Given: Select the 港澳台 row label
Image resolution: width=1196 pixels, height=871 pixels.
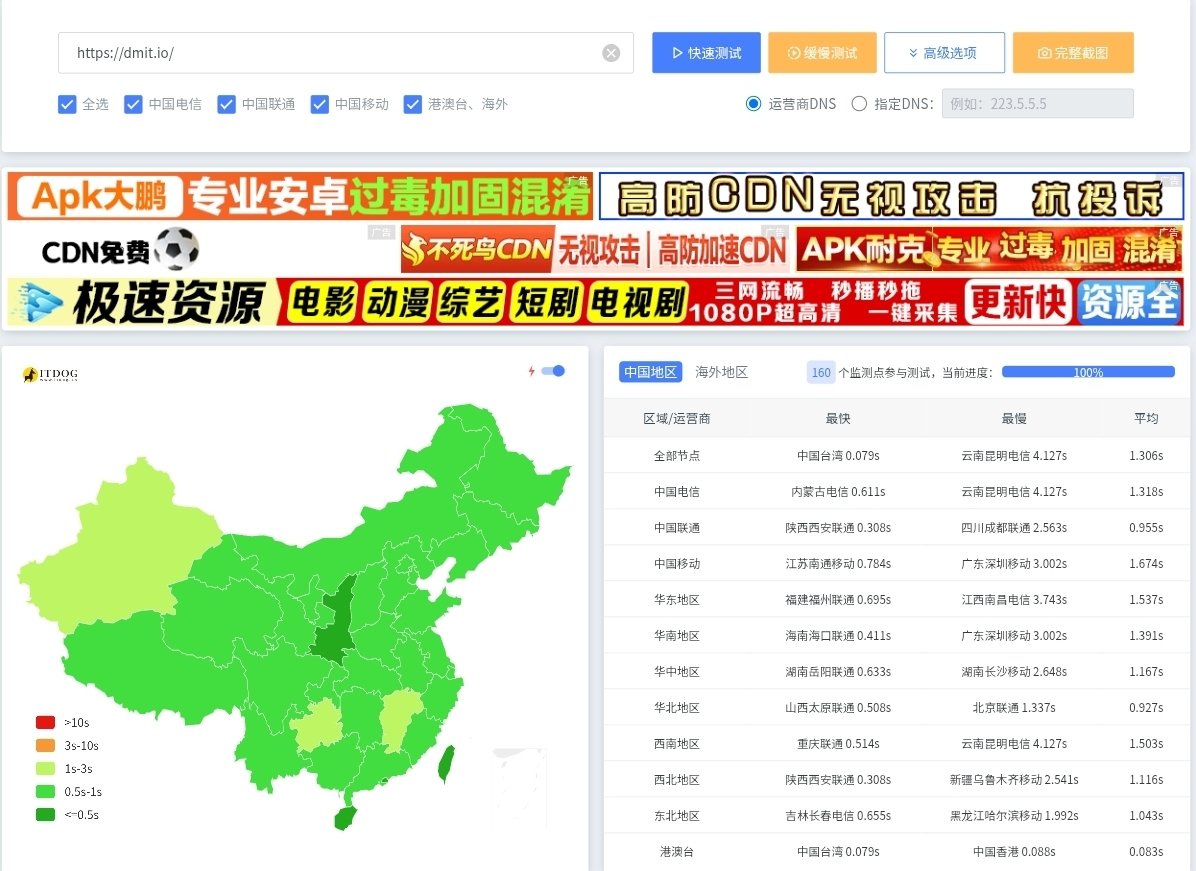Looking at the screenshot, I should pos(677,851).
